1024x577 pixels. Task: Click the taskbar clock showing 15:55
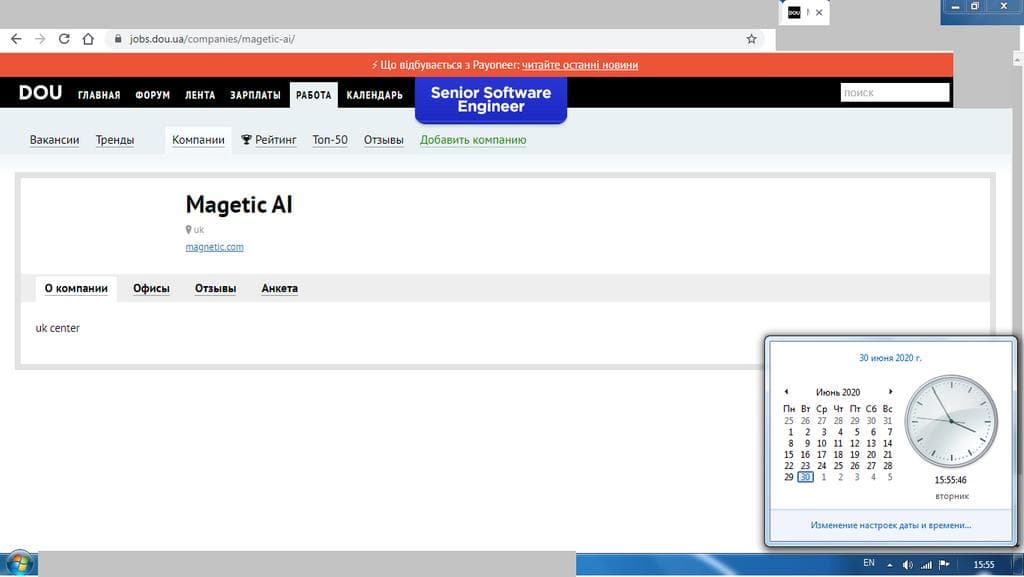click(x=984, y=565)
